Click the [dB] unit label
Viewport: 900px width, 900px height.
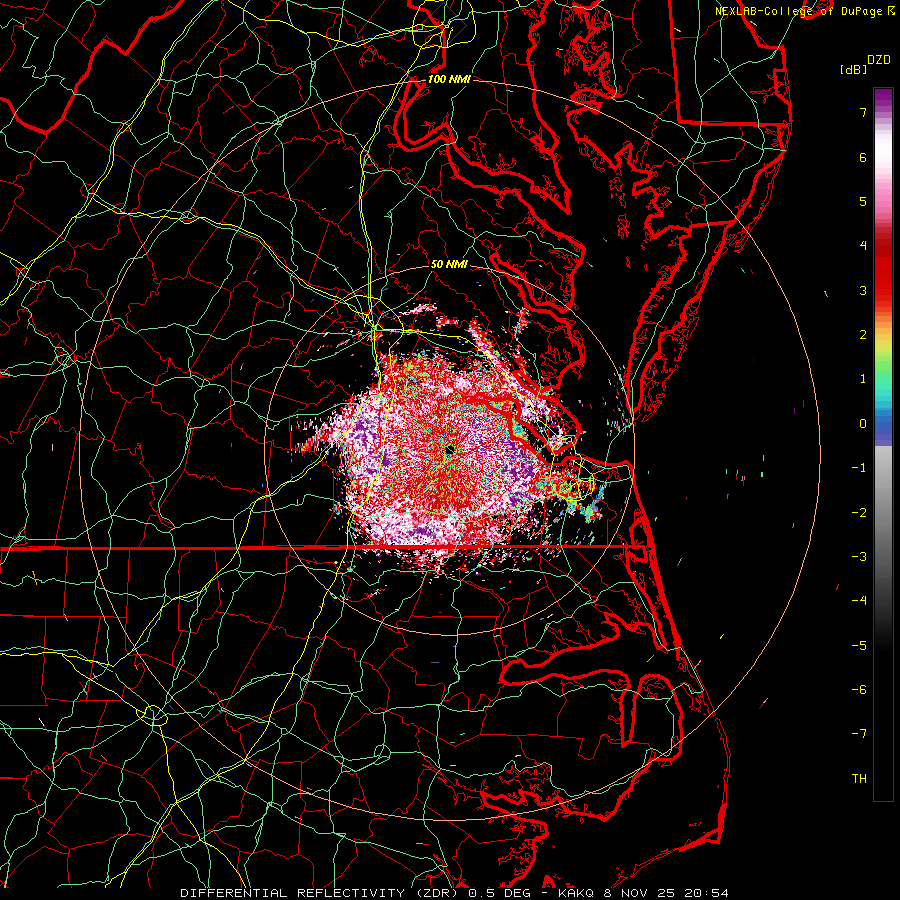click(x=854, y=69)
